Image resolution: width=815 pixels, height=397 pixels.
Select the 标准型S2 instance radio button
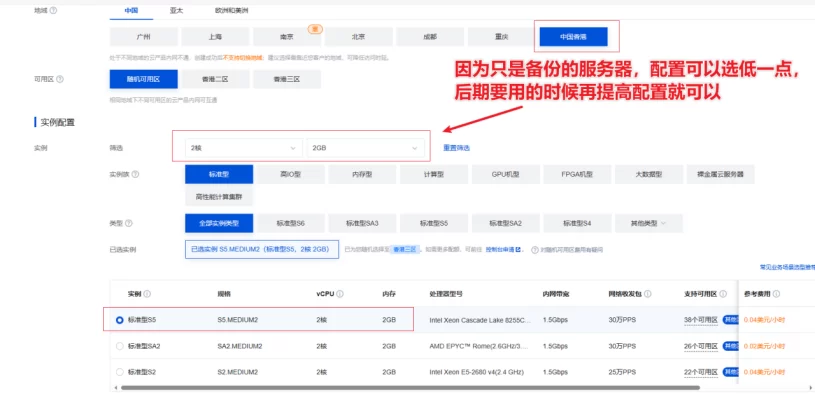coord(120,372)
